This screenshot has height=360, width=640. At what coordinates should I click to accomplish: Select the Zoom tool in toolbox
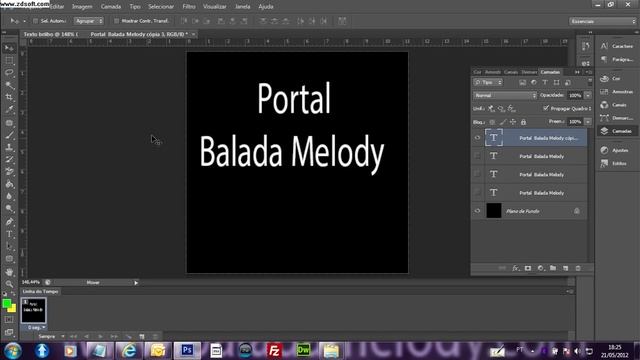9,284
